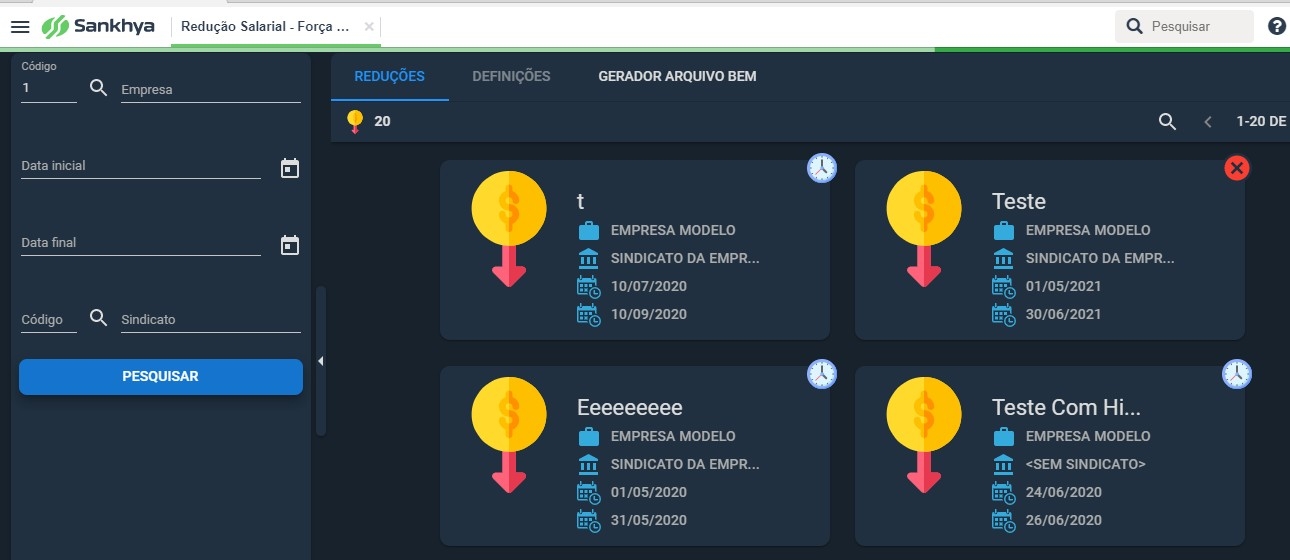This screenshot has width=1290, height=560.
Task: Close the Redução Salarial tab
Action: (369, 27)
